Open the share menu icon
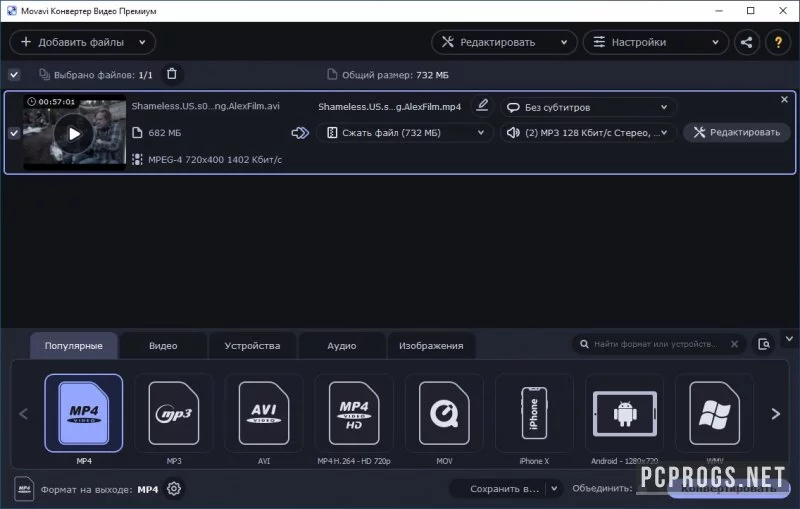Image resolution: width=800 pixels, height=509 pixels. 746,42
